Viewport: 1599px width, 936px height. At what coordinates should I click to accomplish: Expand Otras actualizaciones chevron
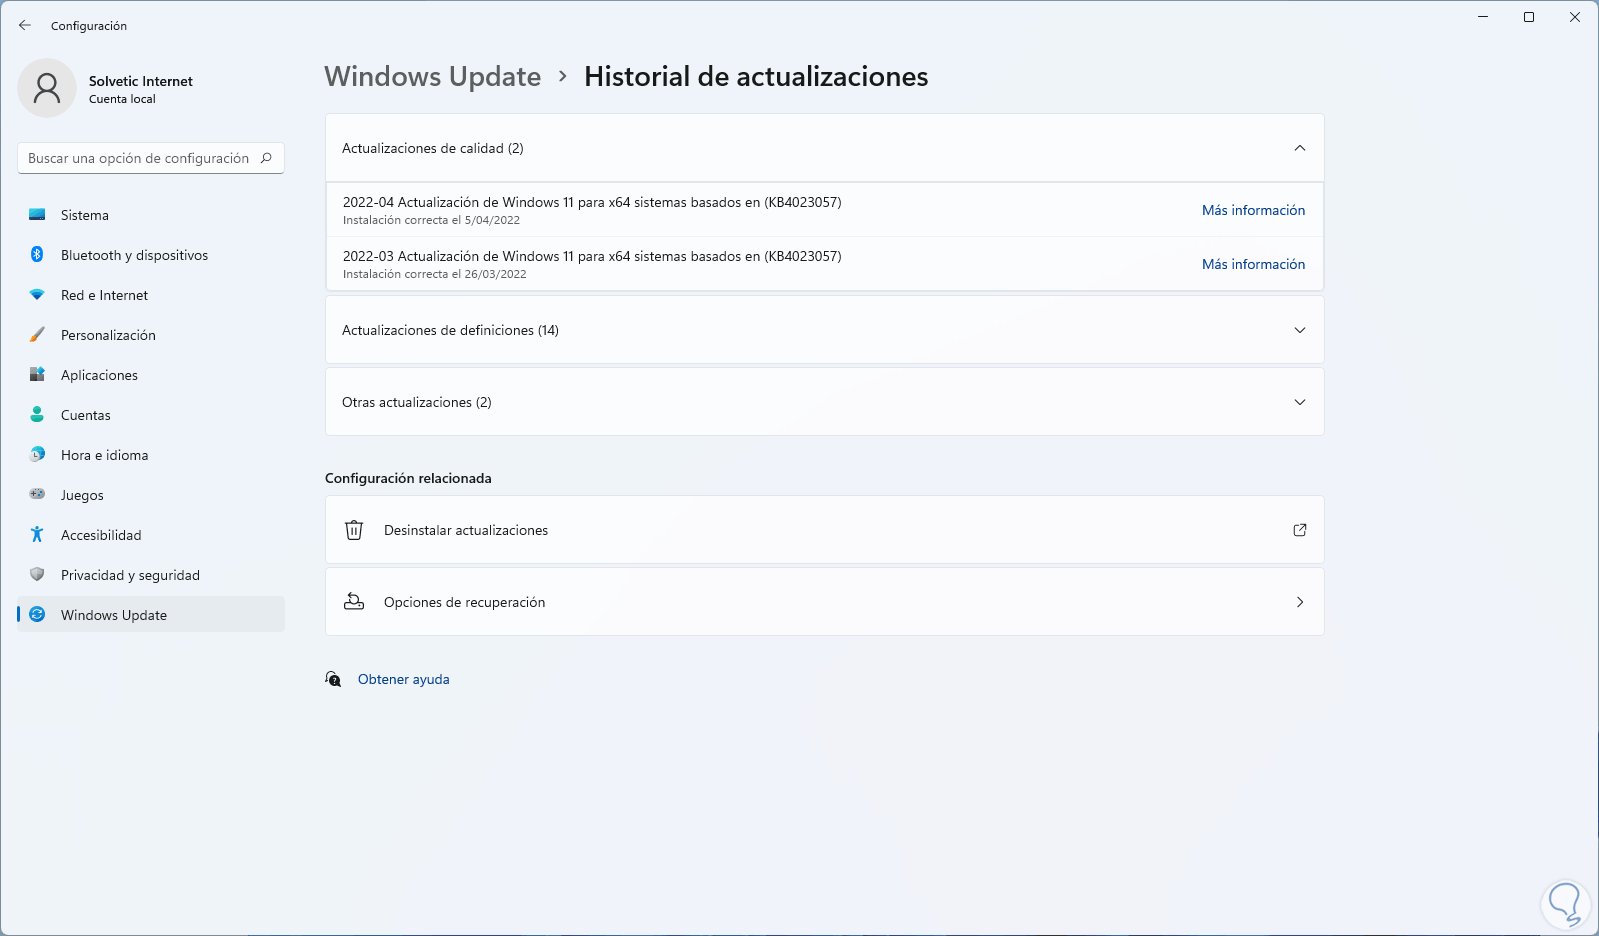[1300, 402]
